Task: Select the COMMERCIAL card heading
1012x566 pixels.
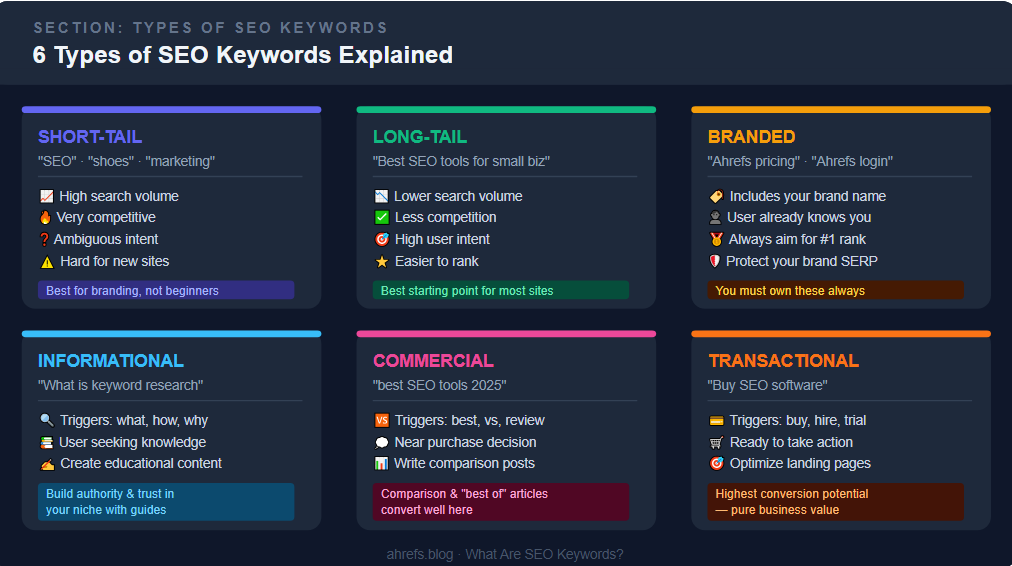Action: click(433, 361)
